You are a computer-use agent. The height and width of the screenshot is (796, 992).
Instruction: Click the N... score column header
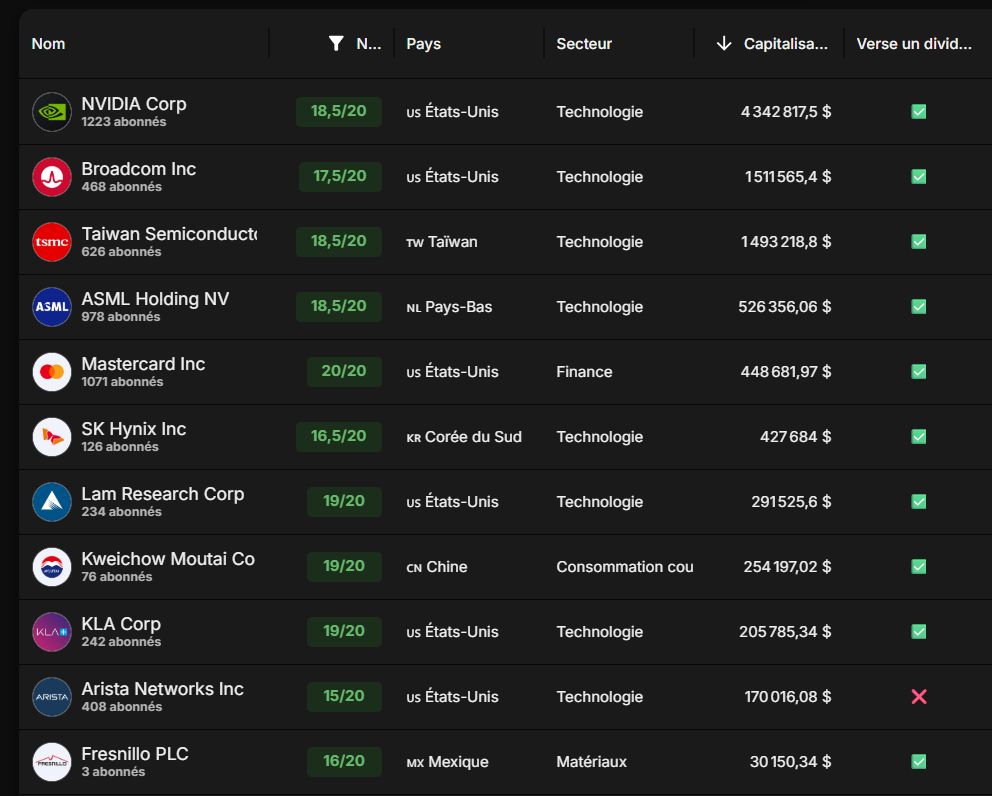pos(369,44)
